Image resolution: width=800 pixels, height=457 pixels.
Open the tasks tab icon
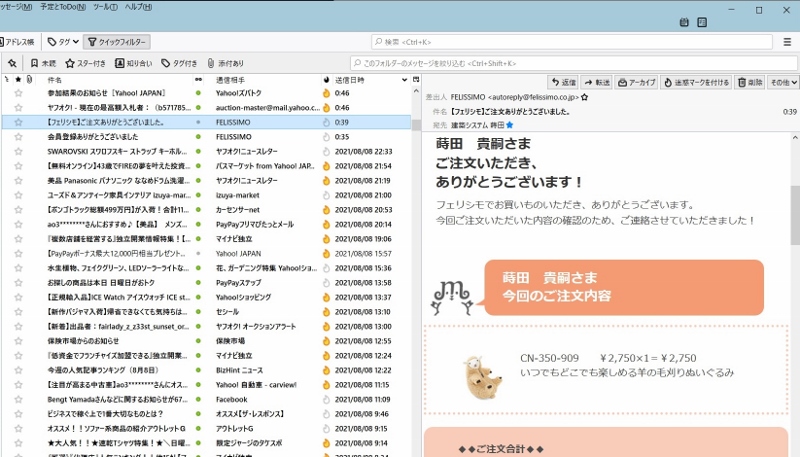(702, 22)
